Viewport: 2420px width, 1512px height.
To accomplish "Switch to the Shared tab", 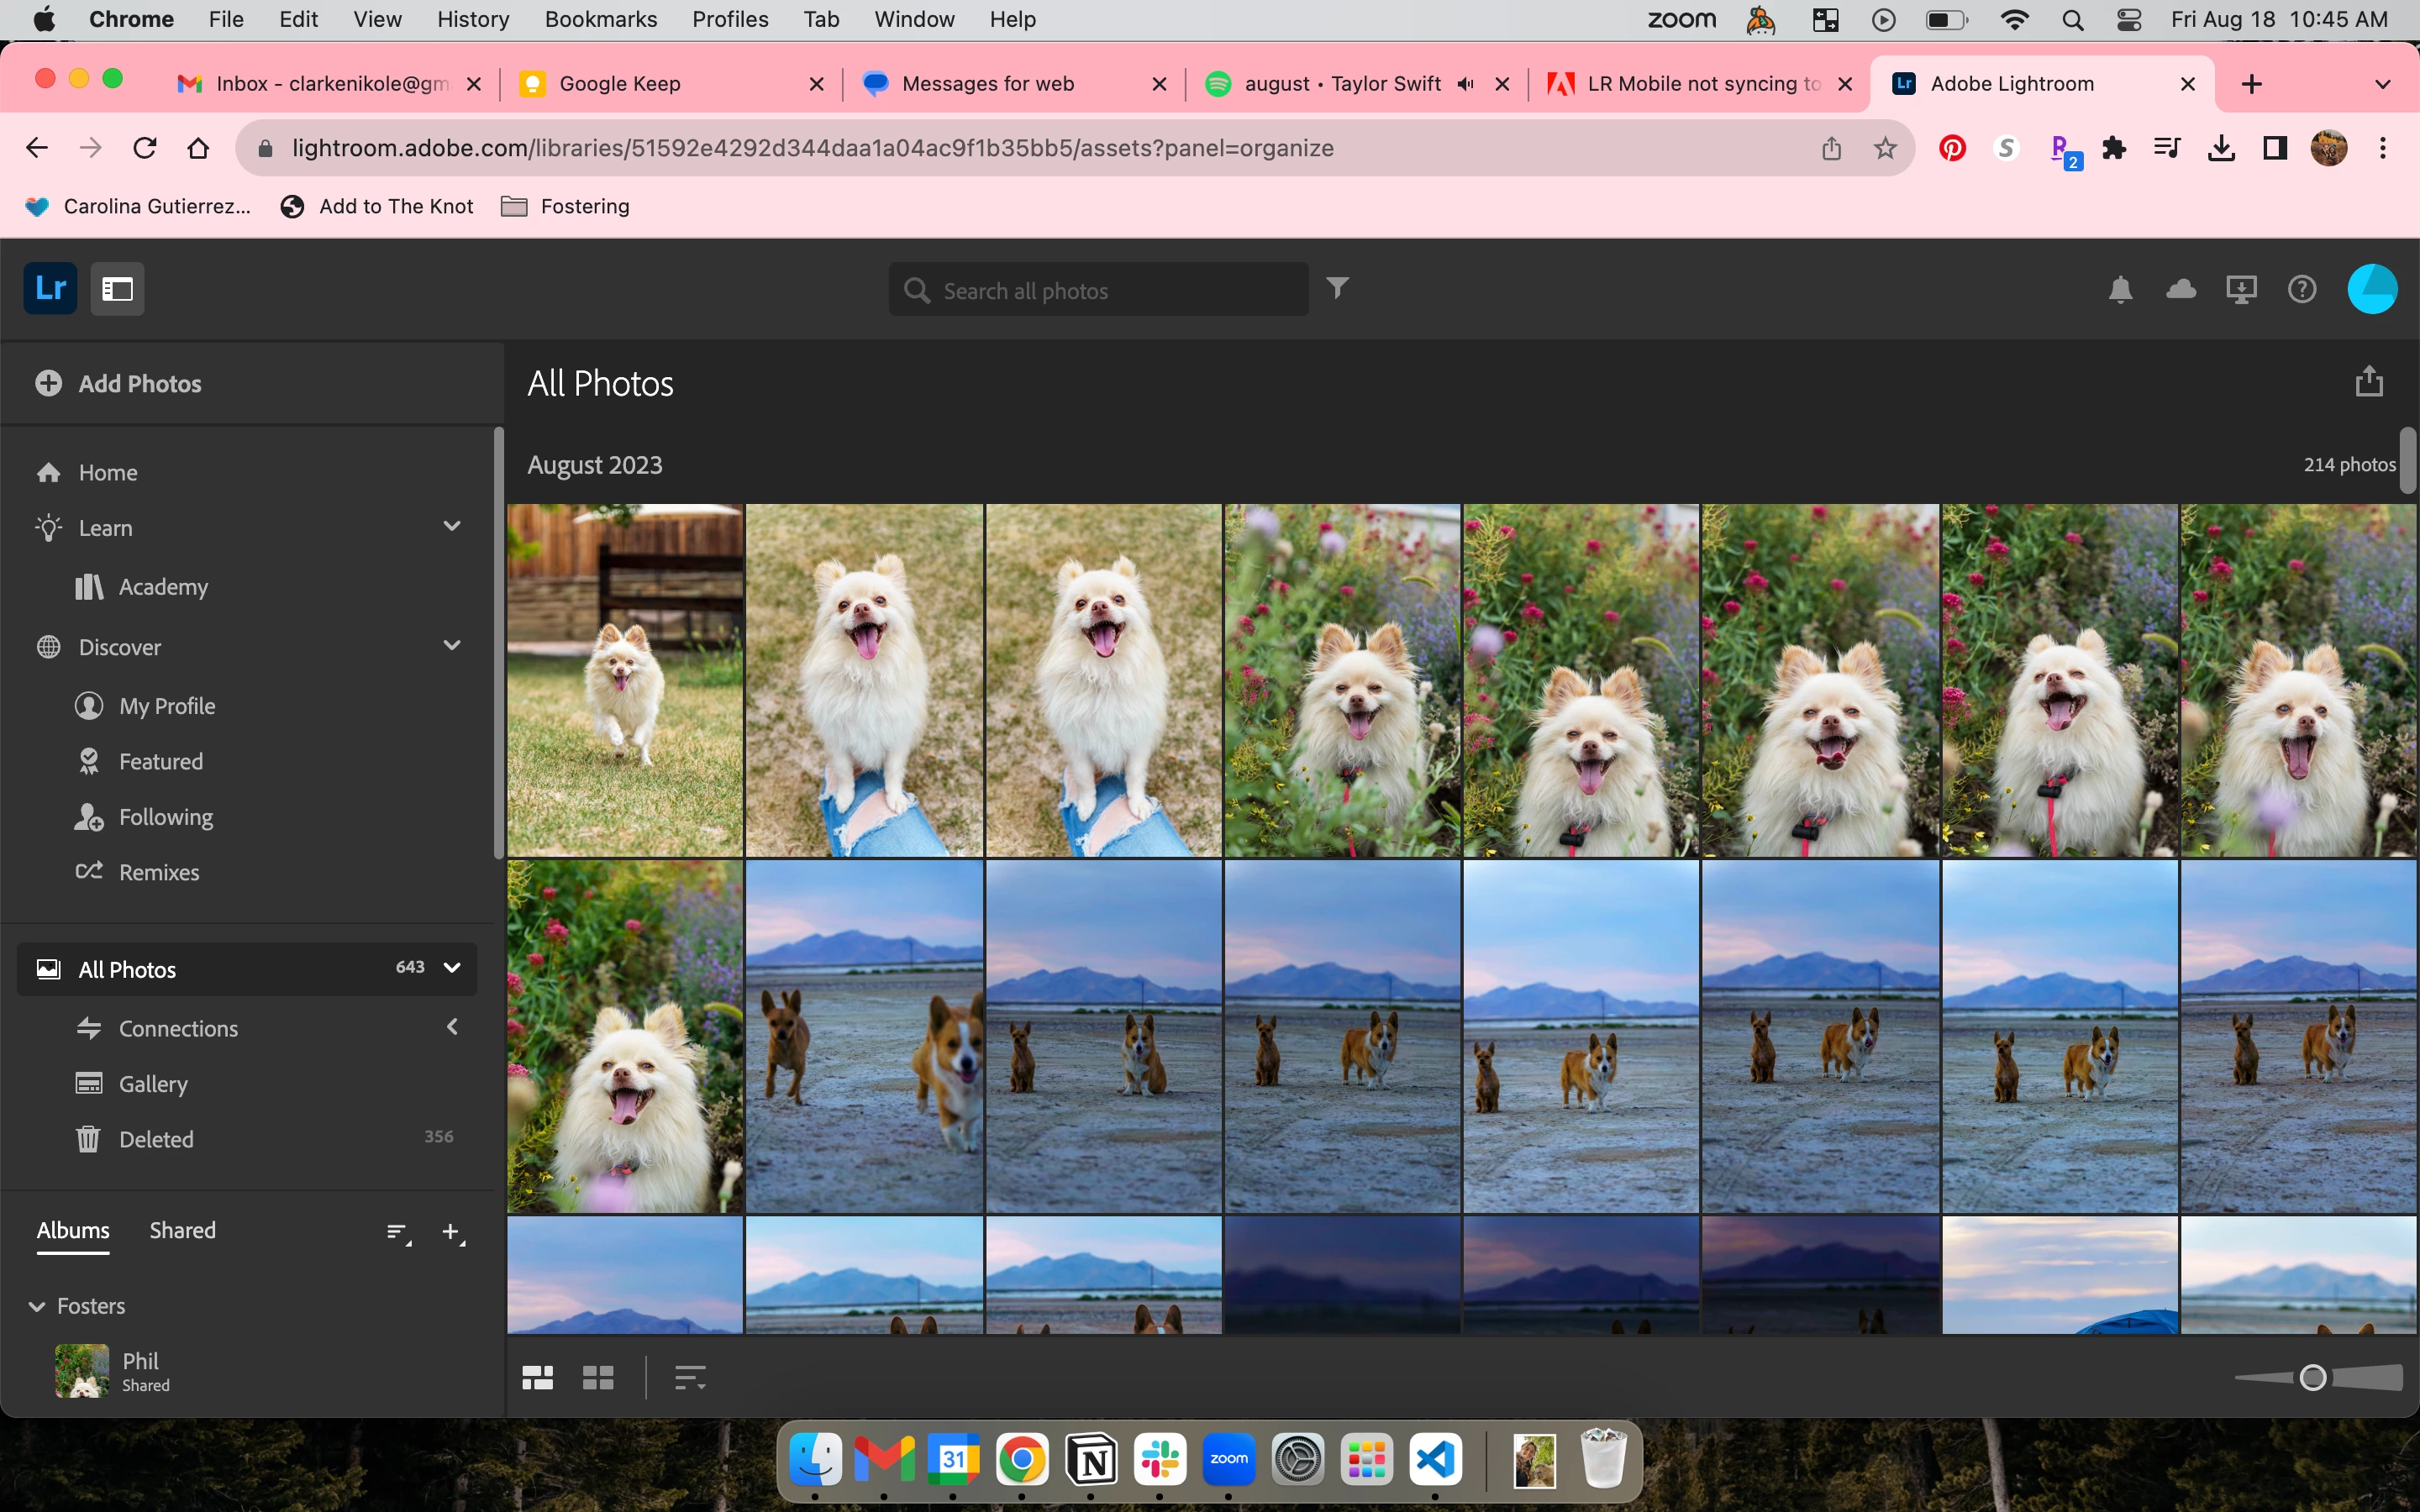I will (182, 1230).
